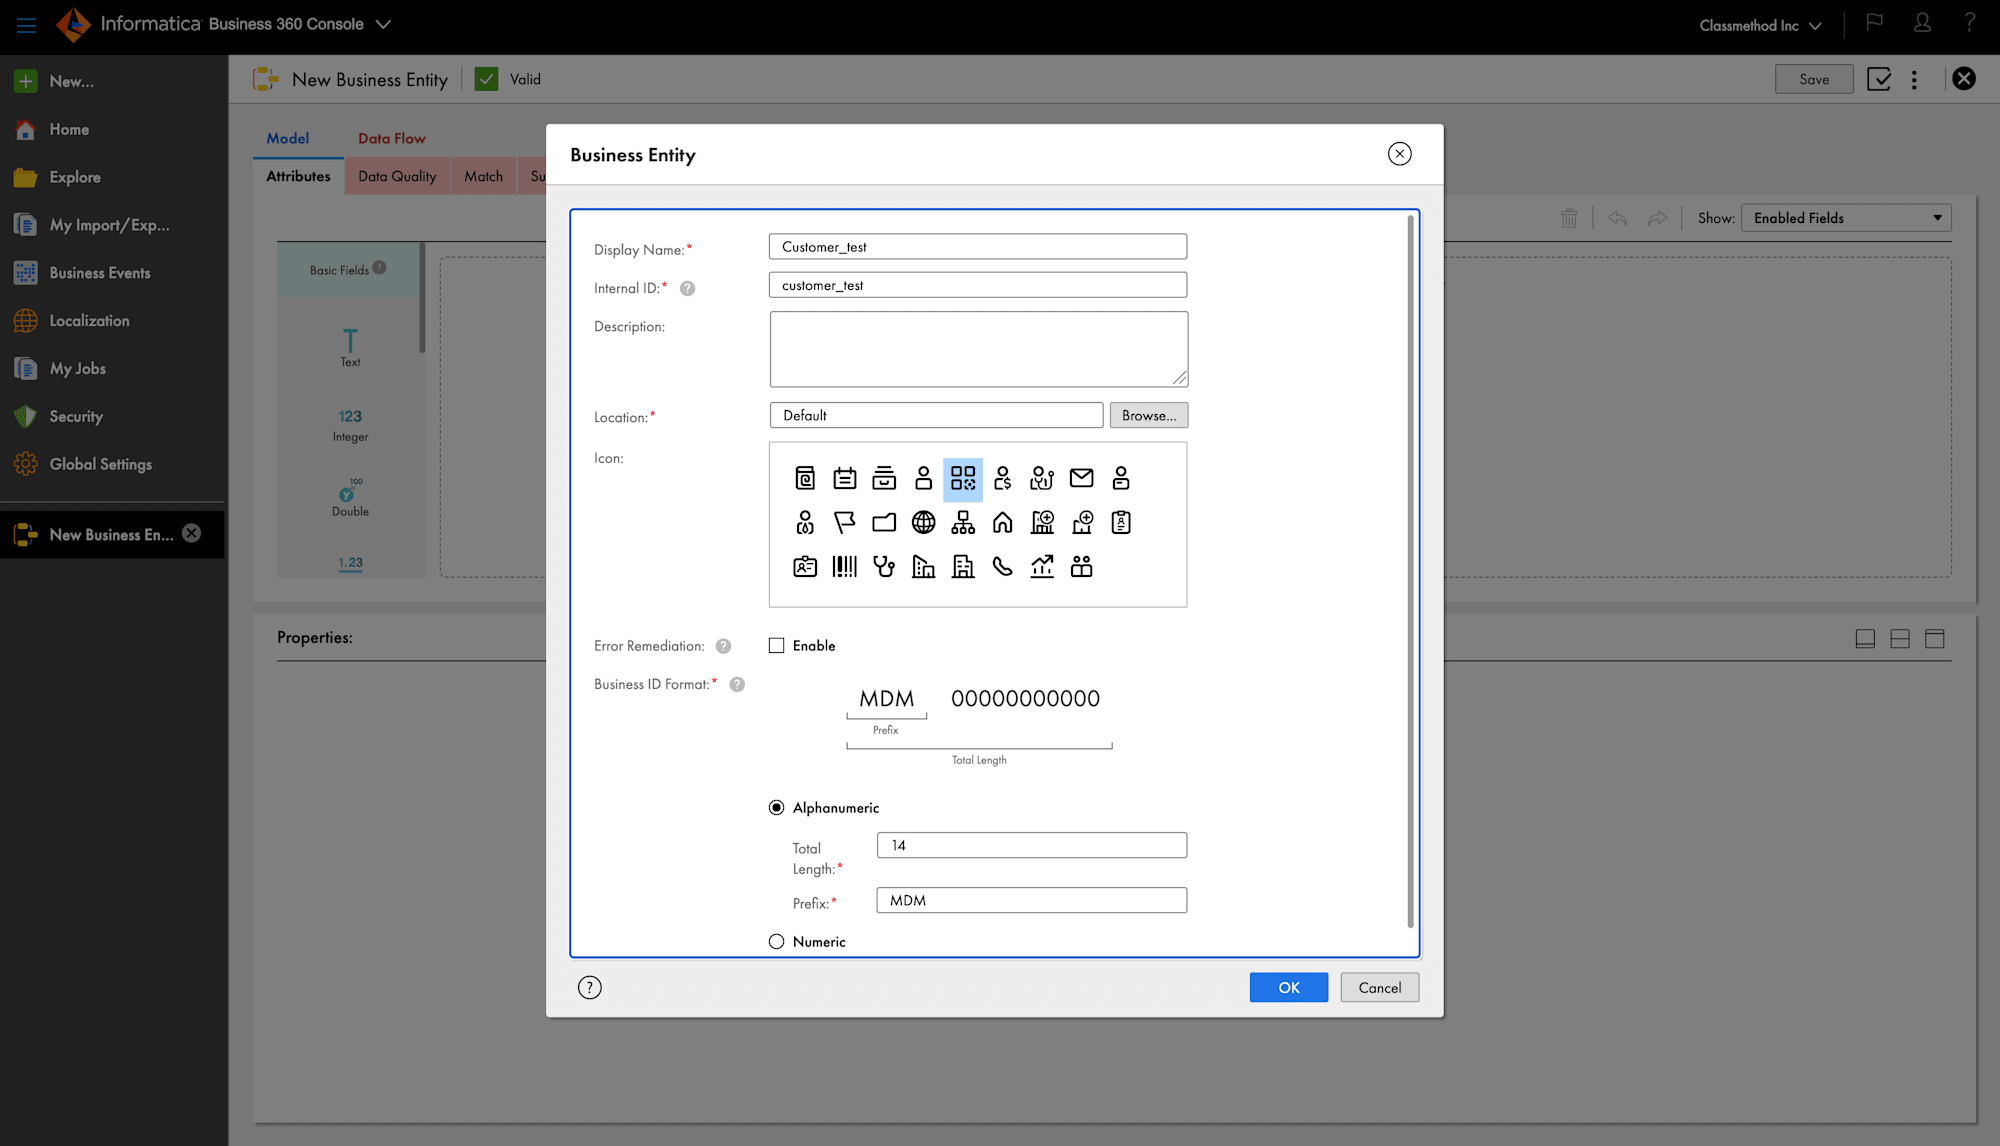This screenshot has width=2000, height=1146.
Task: Click Browse to change location
Action: tap(1148, 415)
